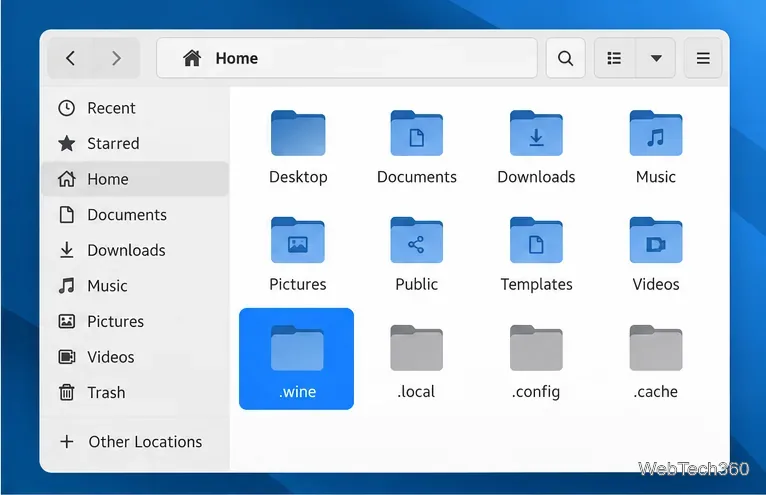Select the hidden .config folder
766x495 pixels.
point(536,347)
